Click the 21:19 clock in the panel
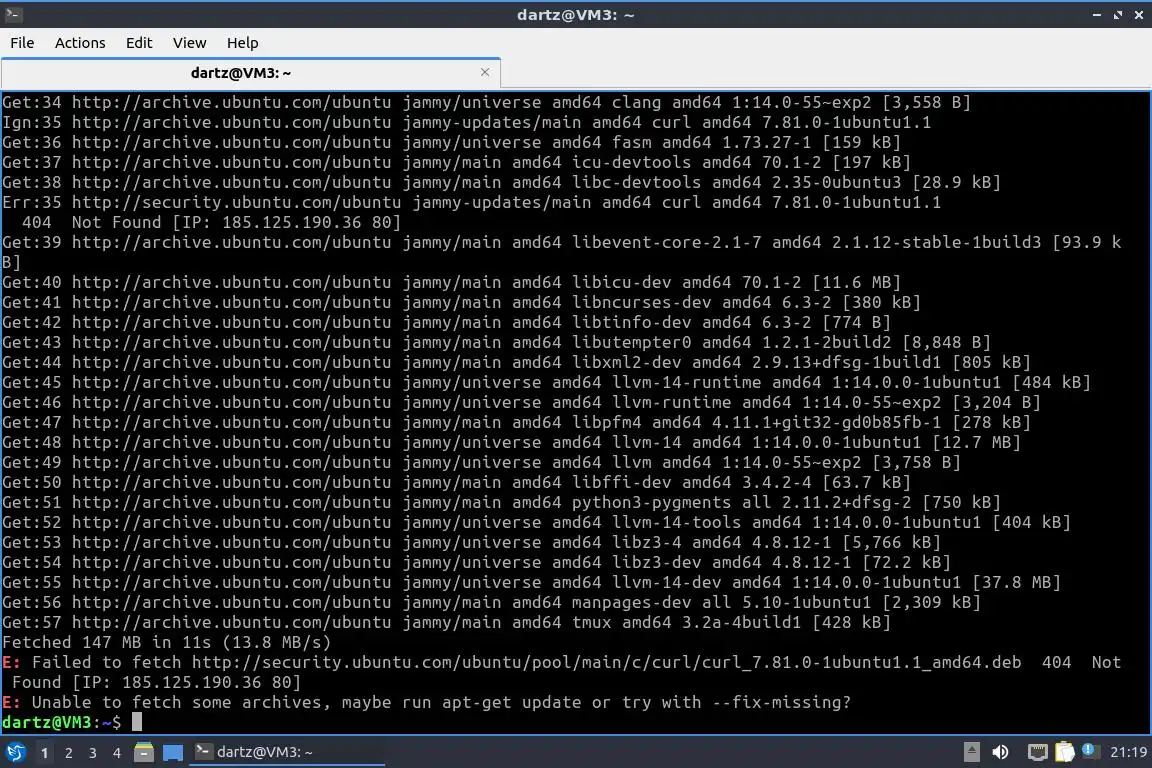 [x=1128, y=752]
